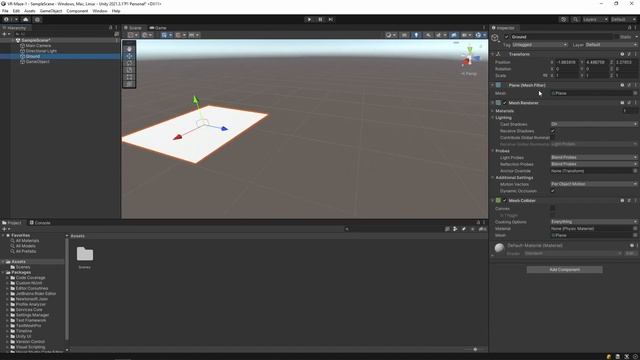Select the Scale tool in Scene overlay

pos(129,70)
